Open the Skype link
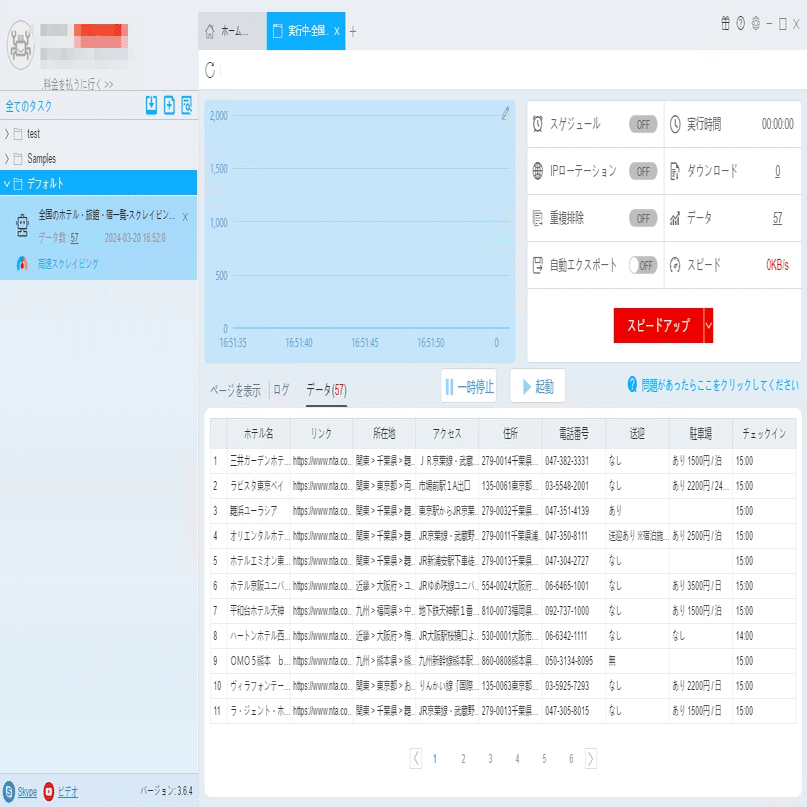Viewport: 807px width, 807px height. 27,792
